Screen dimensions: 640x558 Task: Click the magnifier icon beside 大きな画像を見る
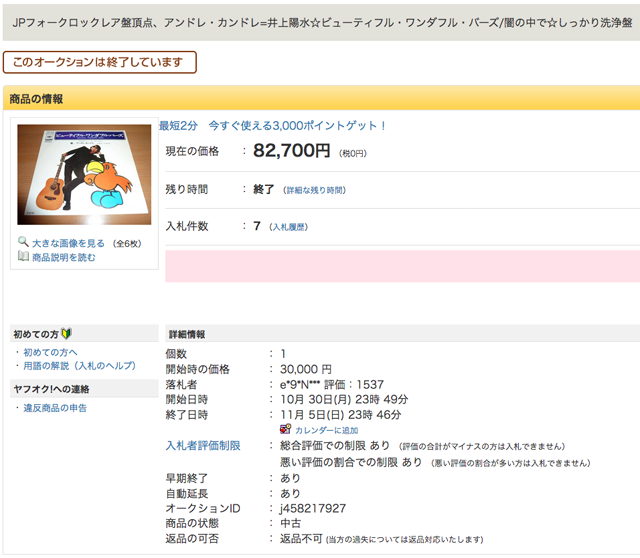click(23, 242)
